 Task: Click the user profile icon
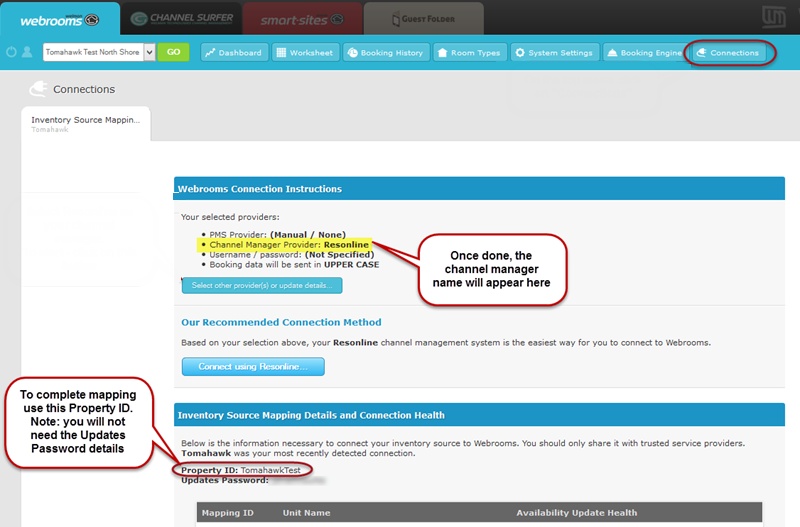click(x=27, y=52)
